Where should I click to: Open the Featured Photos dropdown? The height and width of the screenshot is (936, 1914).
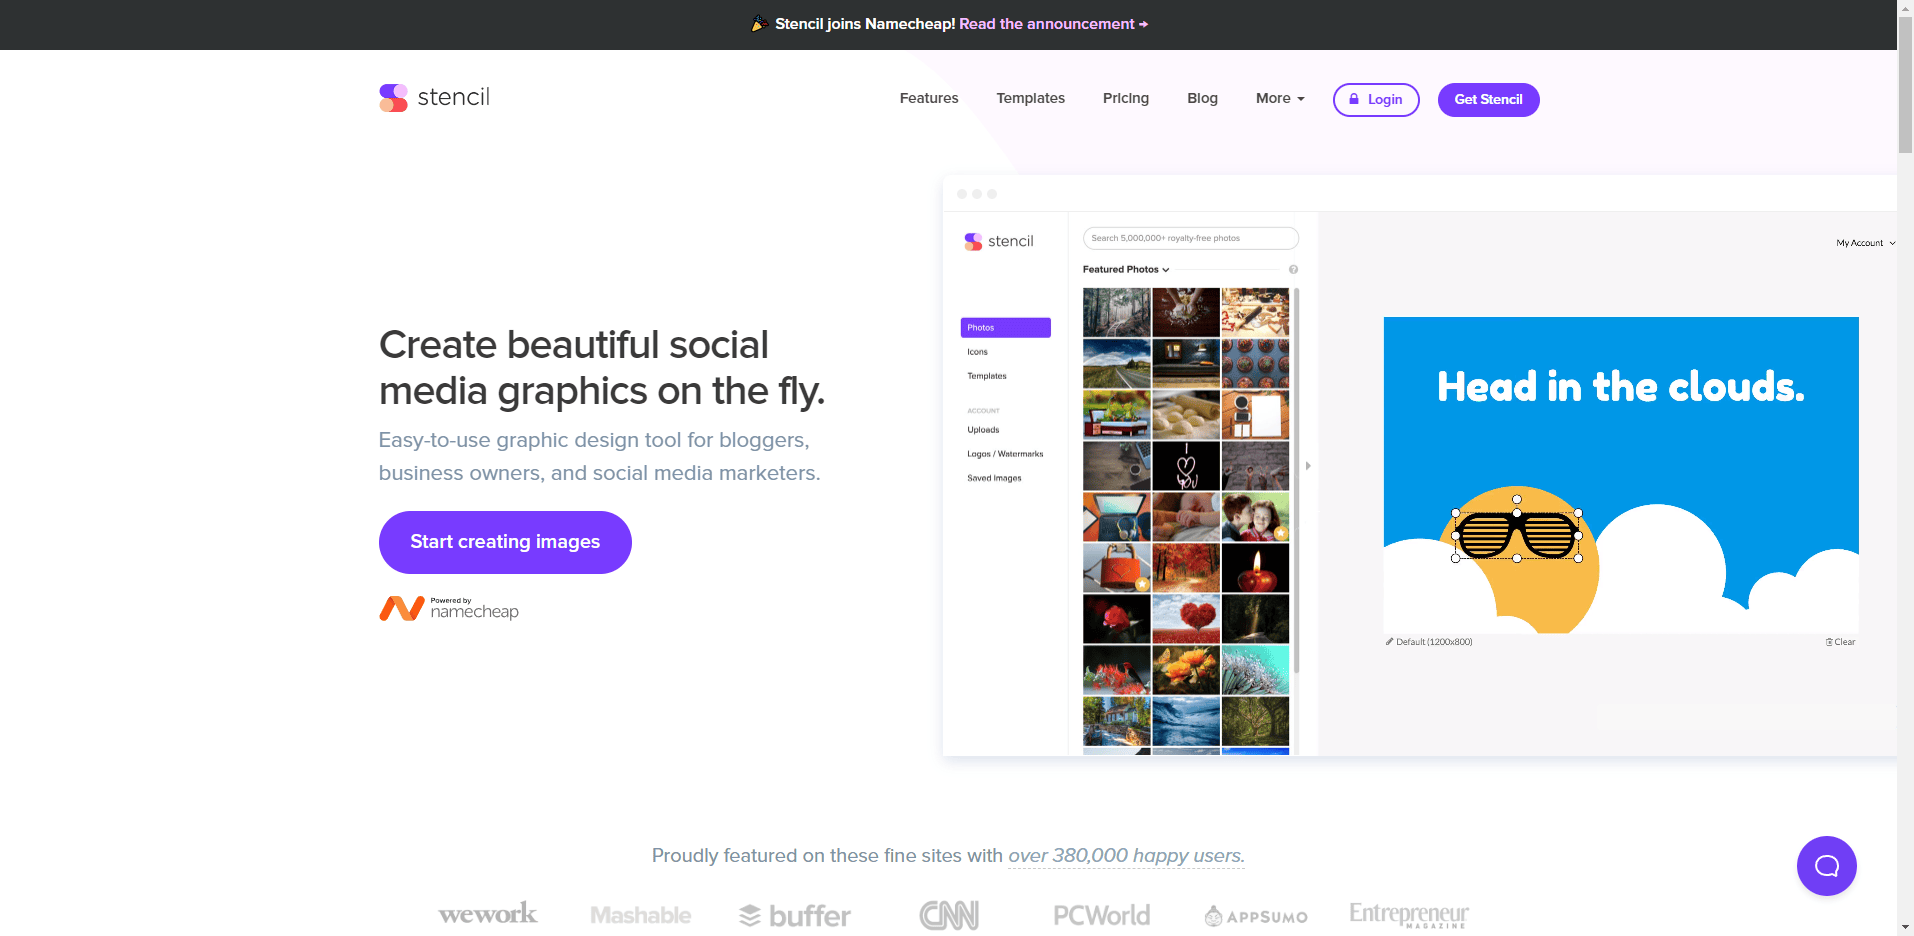pos(1126,270)
